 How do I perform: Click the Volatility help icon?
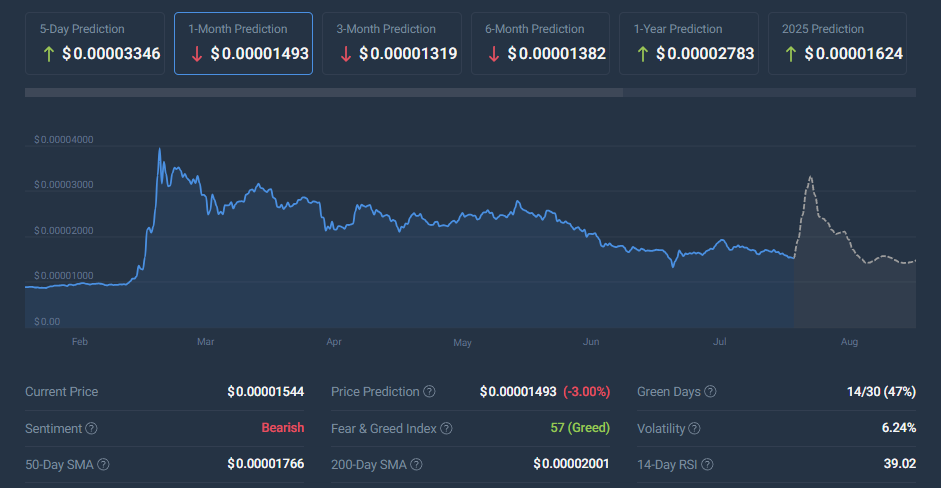(x=694, y=428)
